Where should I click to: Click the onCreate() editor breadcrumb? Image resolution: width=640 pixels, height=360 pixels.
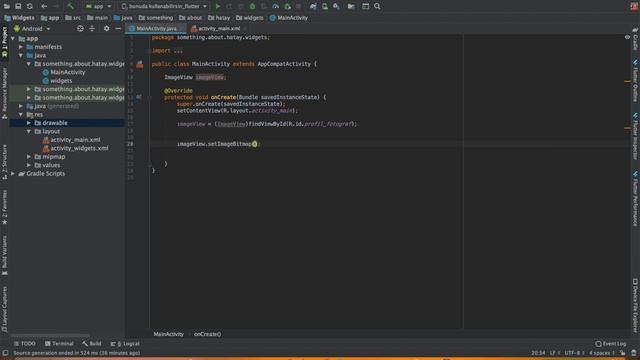(x=207, y=334)
